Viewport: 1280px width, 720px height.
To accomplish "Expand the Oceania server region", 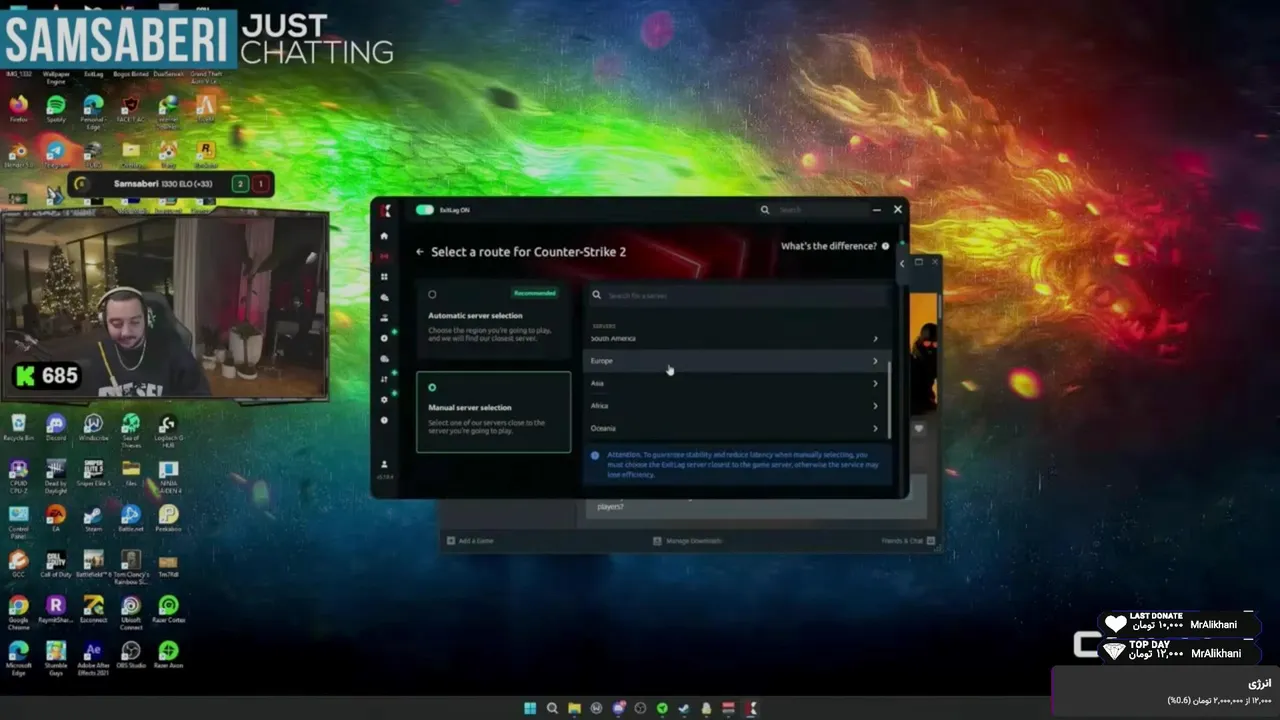I will pos(735,428).
